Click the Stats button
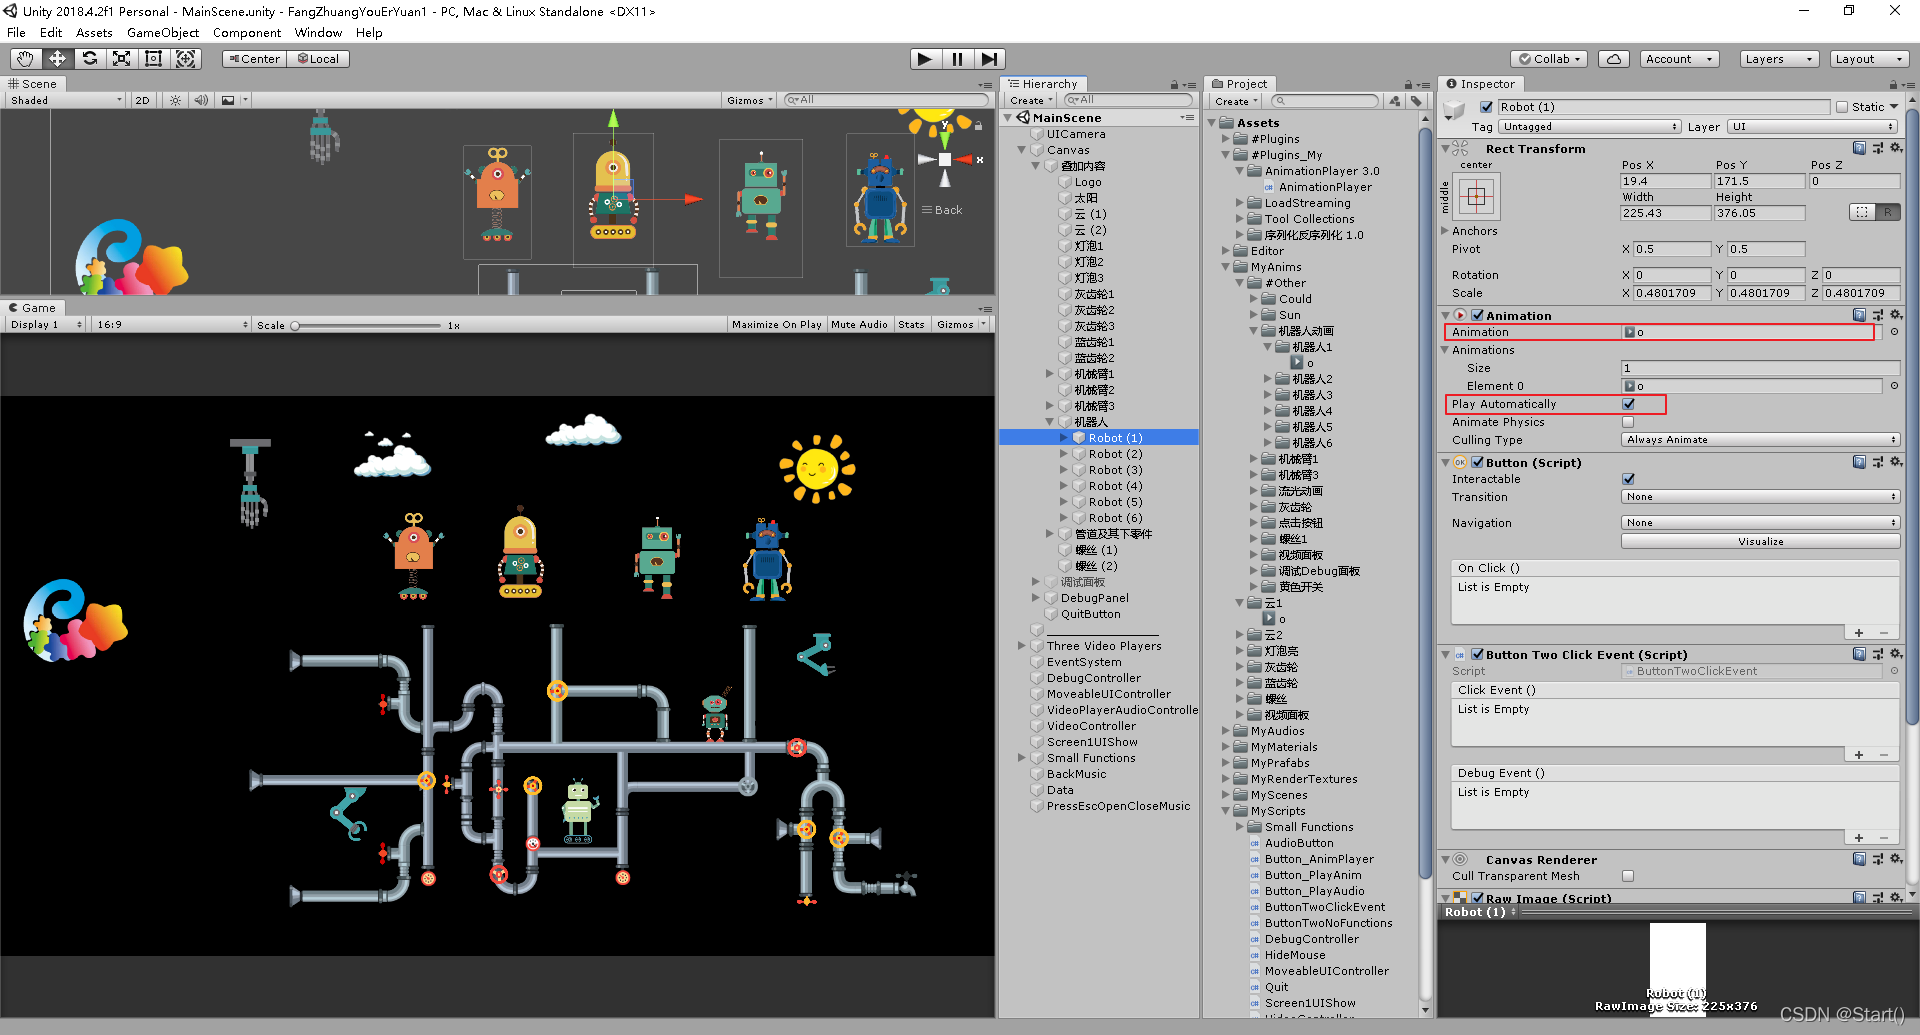Viewport: 1920px width, 1035px height. coord(911,324)
